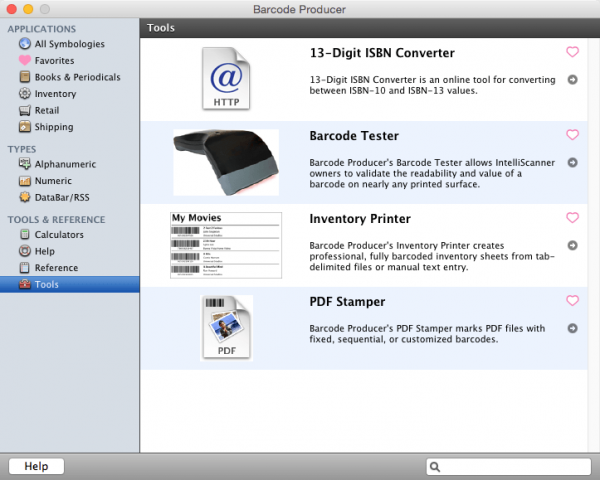Image resolution: width=600 pixels, height=480 pixels.
Task: Click the PDF Stamper description text
Action: tap(427, 334)
